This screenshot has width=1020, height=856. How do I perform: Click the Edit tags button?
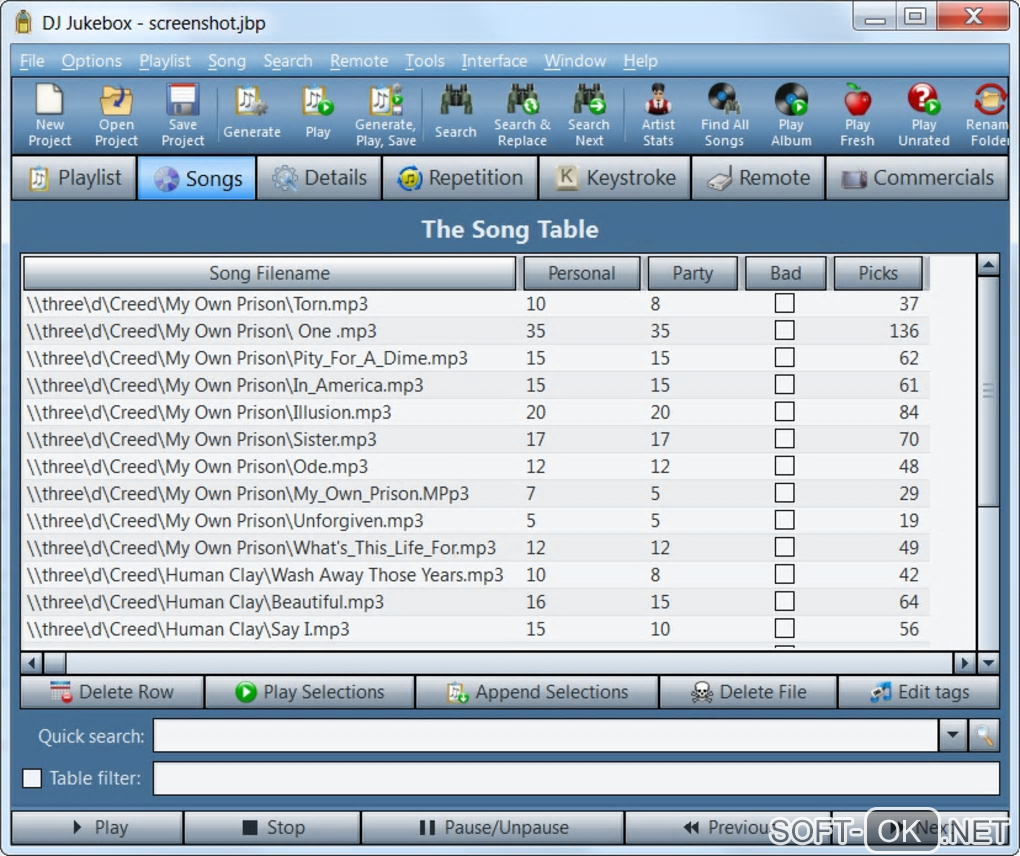coord(919,692)
